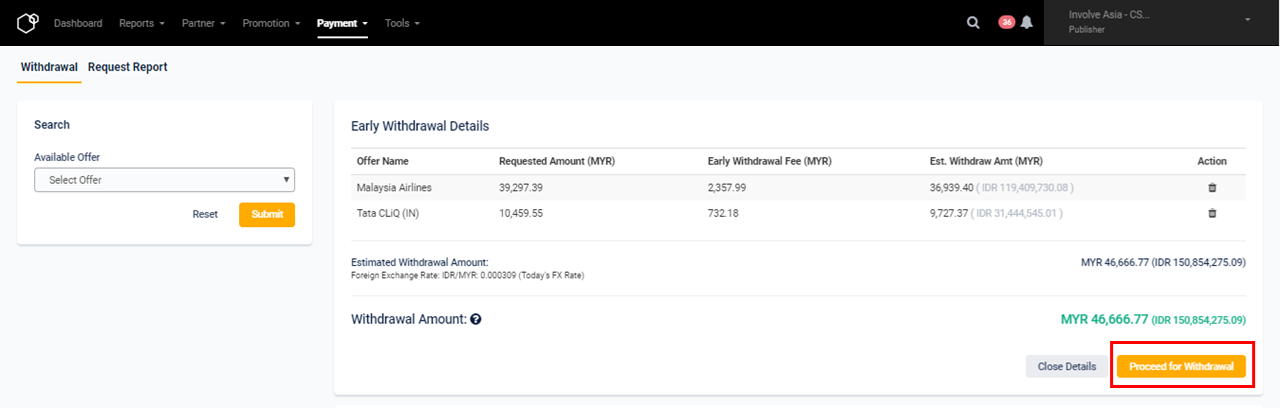Open the search magnifier icon
Viewport: 1280px width, 408px height.
tap(973, 22)
